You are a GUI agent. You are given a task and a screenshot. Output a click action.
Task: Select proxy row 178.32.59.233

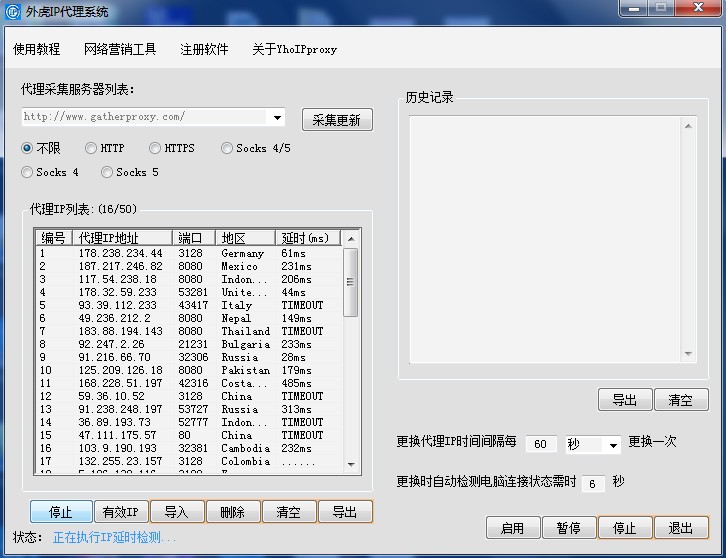point(189,292)
